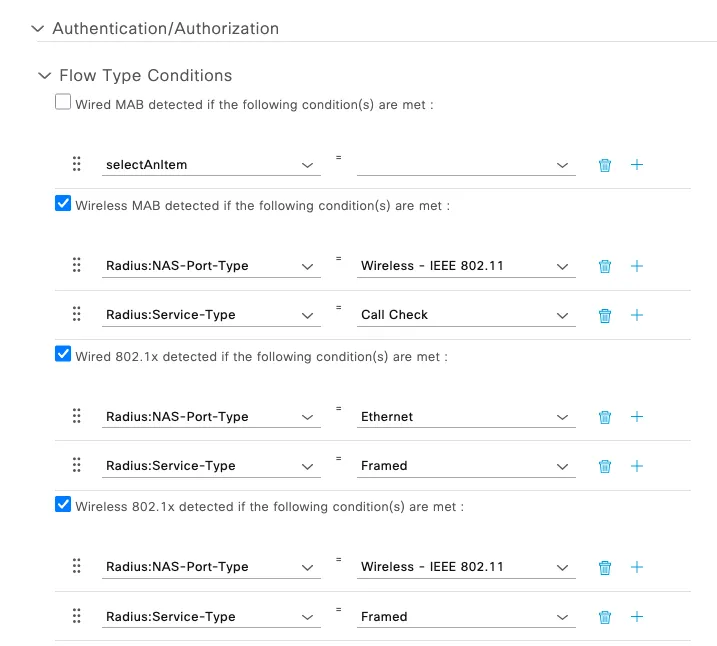Screen dimensions: 717x646
Task: Delete the Call Check Service-Type condition
Action: coord(605,315)
